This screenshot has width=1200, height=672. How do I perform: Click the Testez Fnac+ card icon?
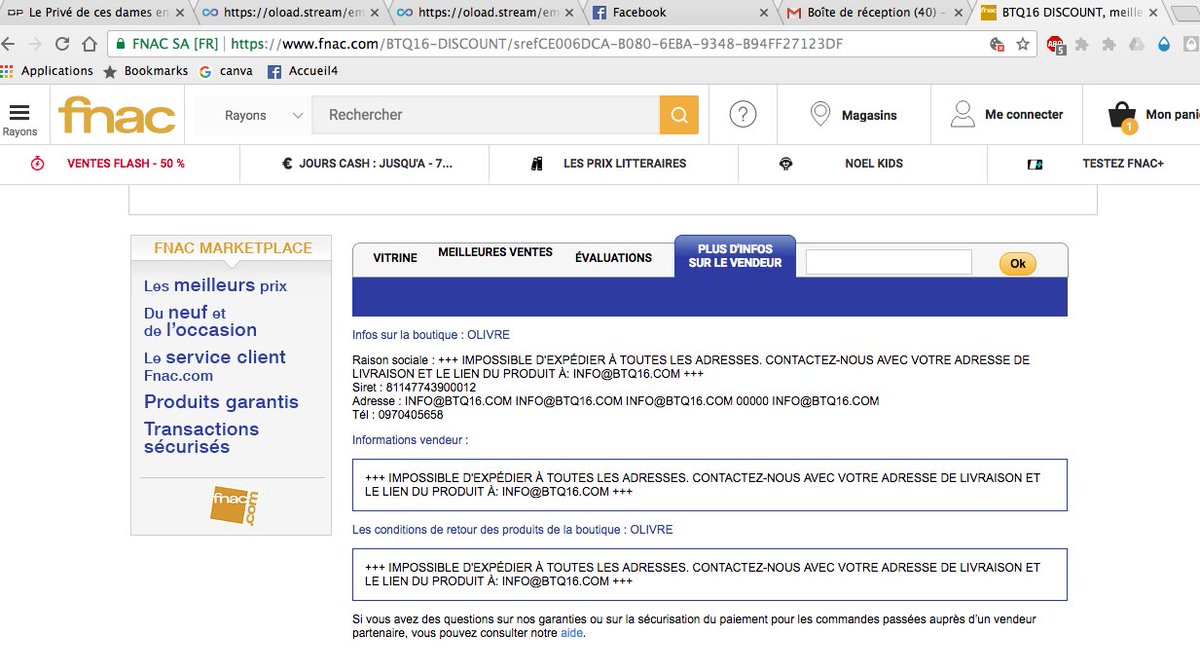1035,164
